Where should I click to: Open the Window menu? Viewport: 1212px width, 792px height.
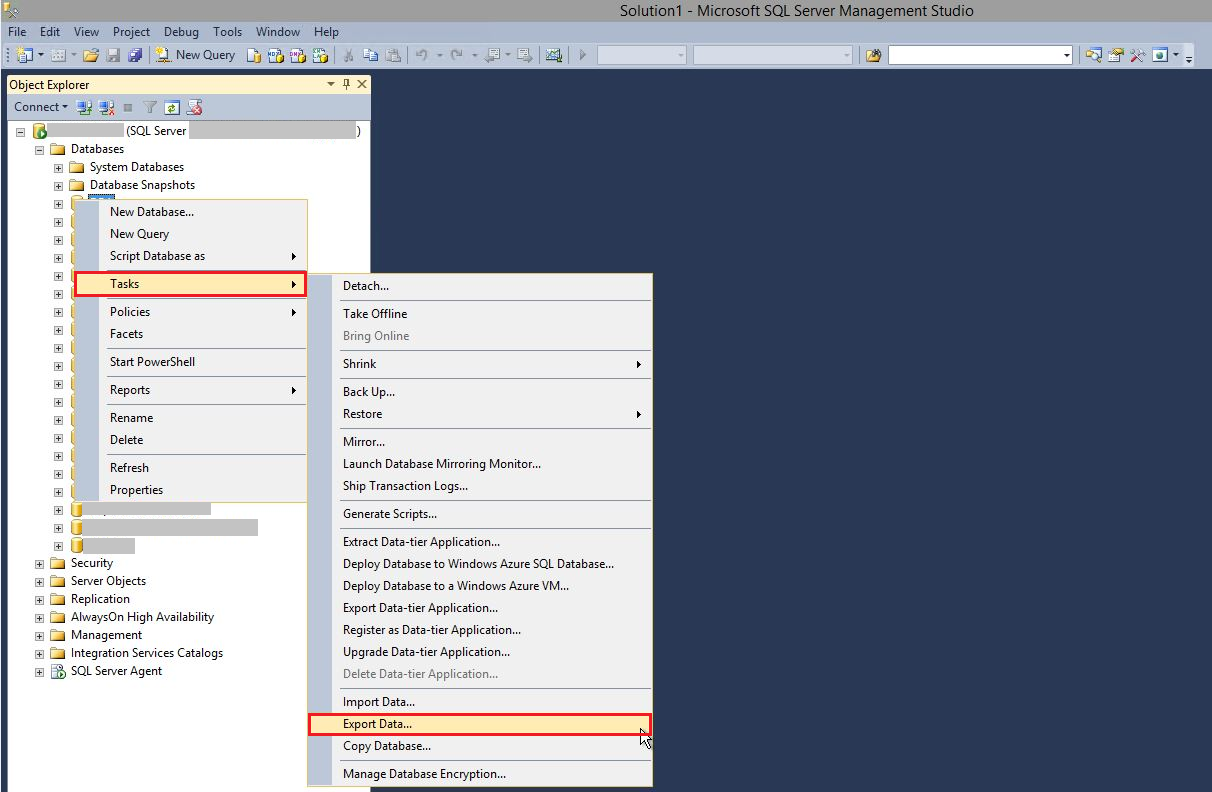tap(278, 32)
